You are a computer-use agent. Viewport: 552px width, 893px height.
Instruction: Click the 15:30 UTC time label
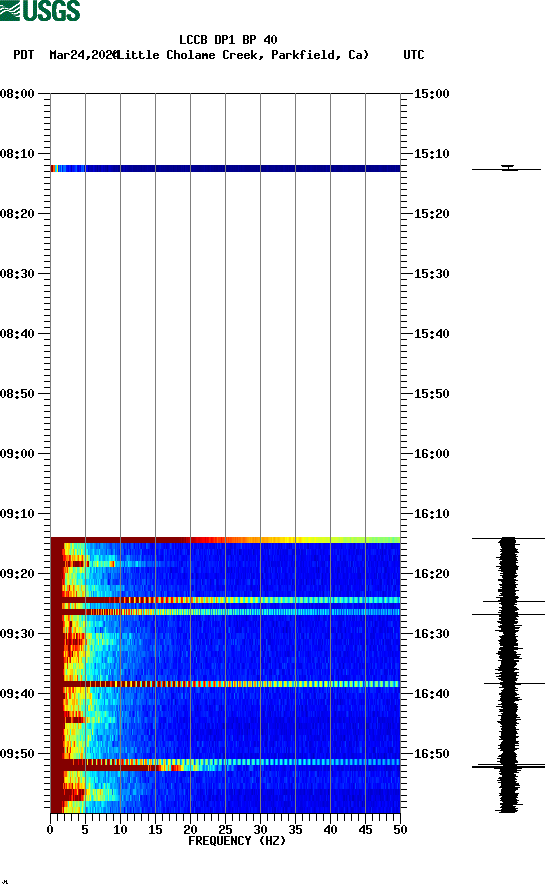431,273
